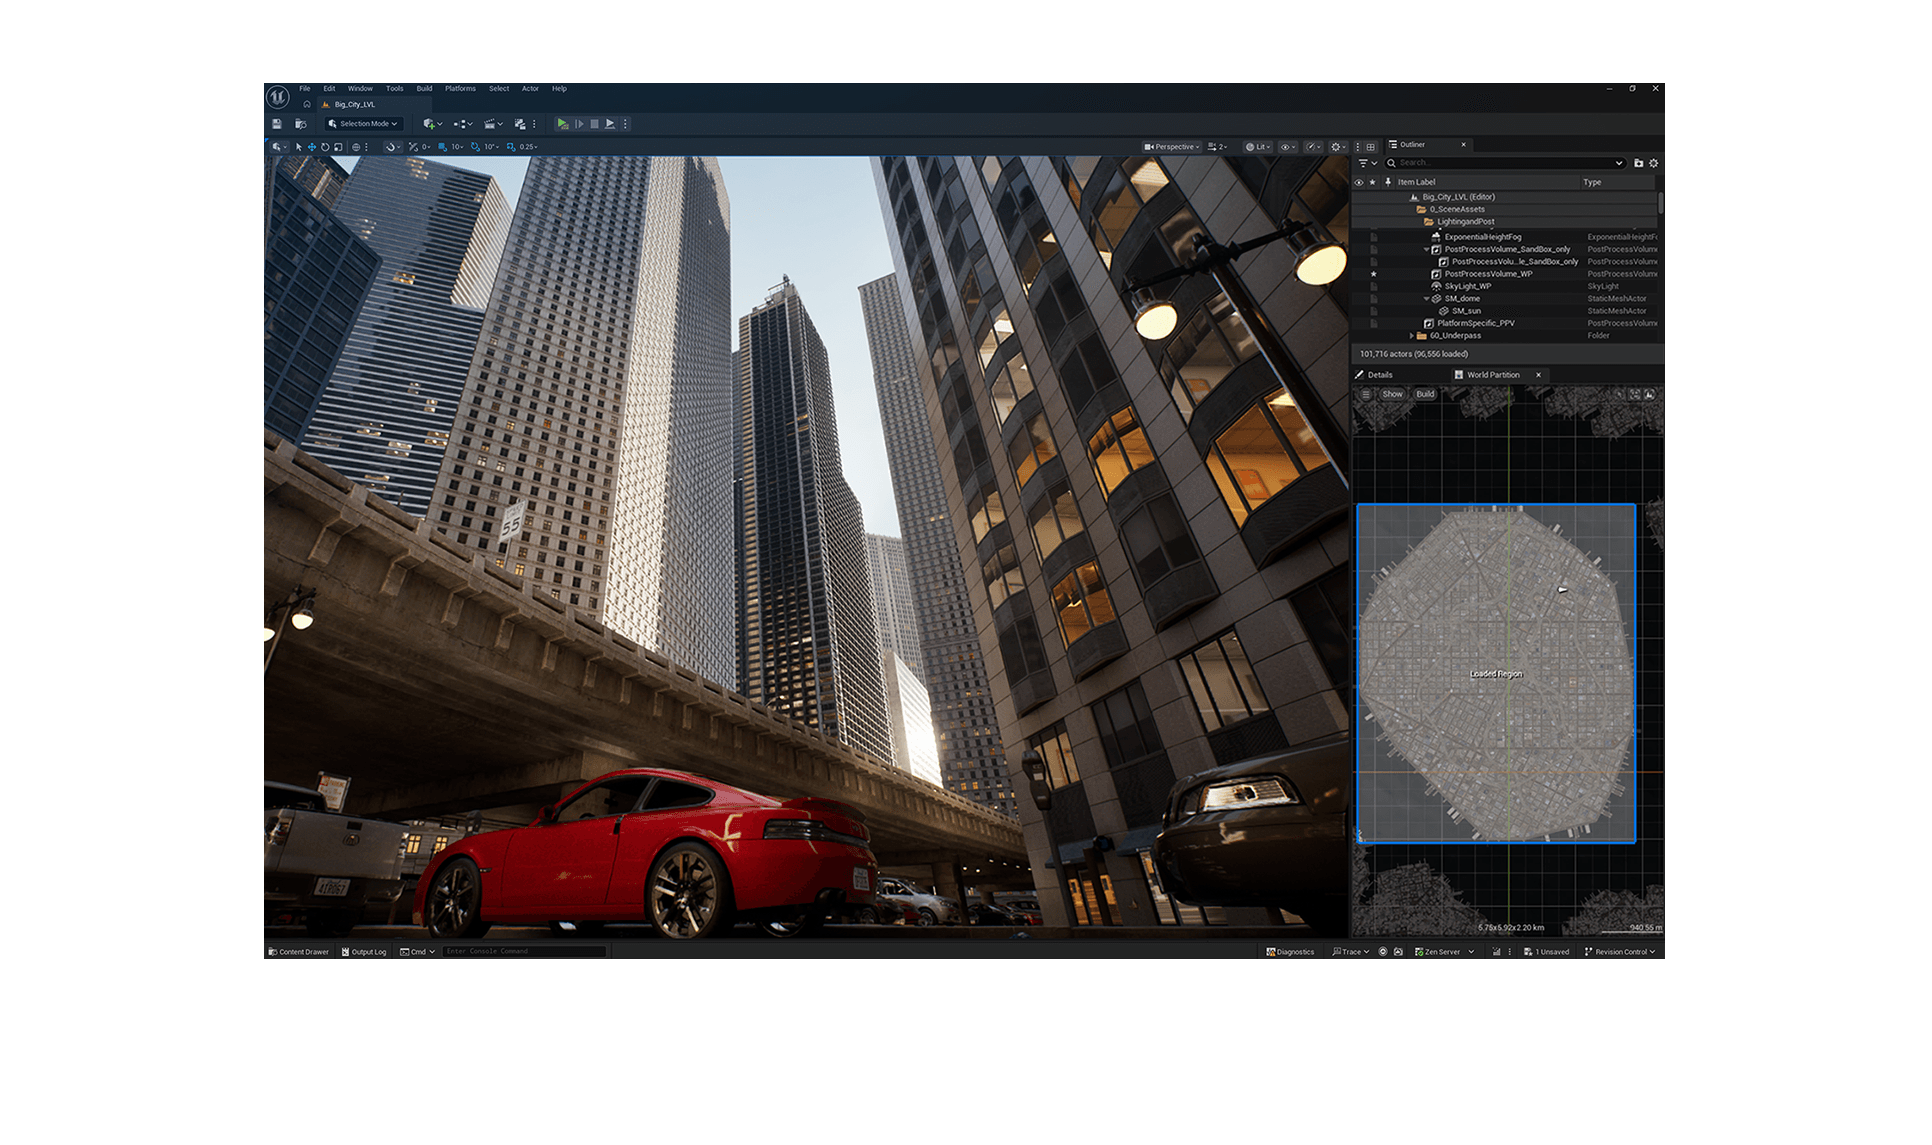
Task: Open the cinematics clapperboard dropdown
Action: [493, 124]
